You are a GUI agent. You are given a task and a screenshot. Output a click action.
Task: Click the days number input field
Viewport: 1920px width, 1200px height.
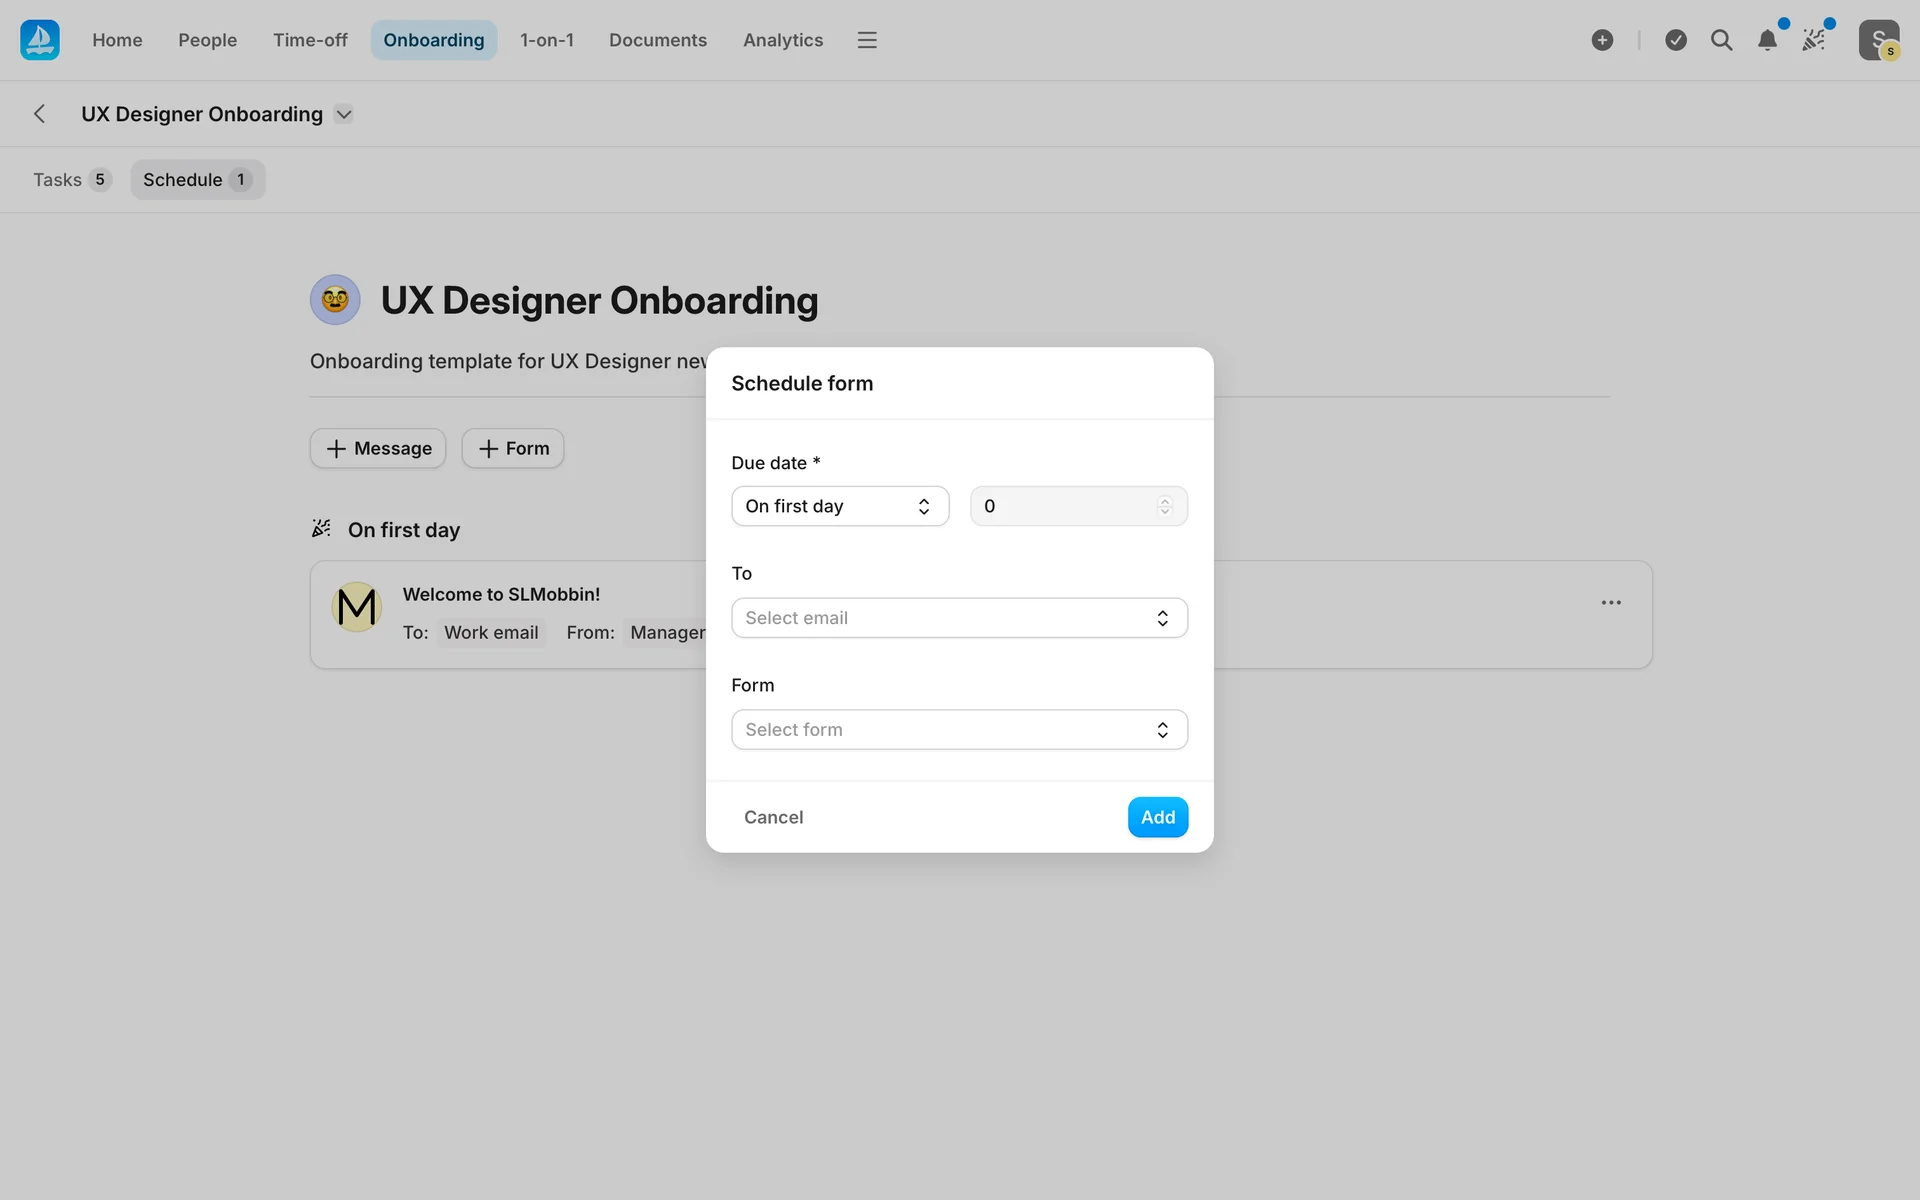(x=1060, y=506)
